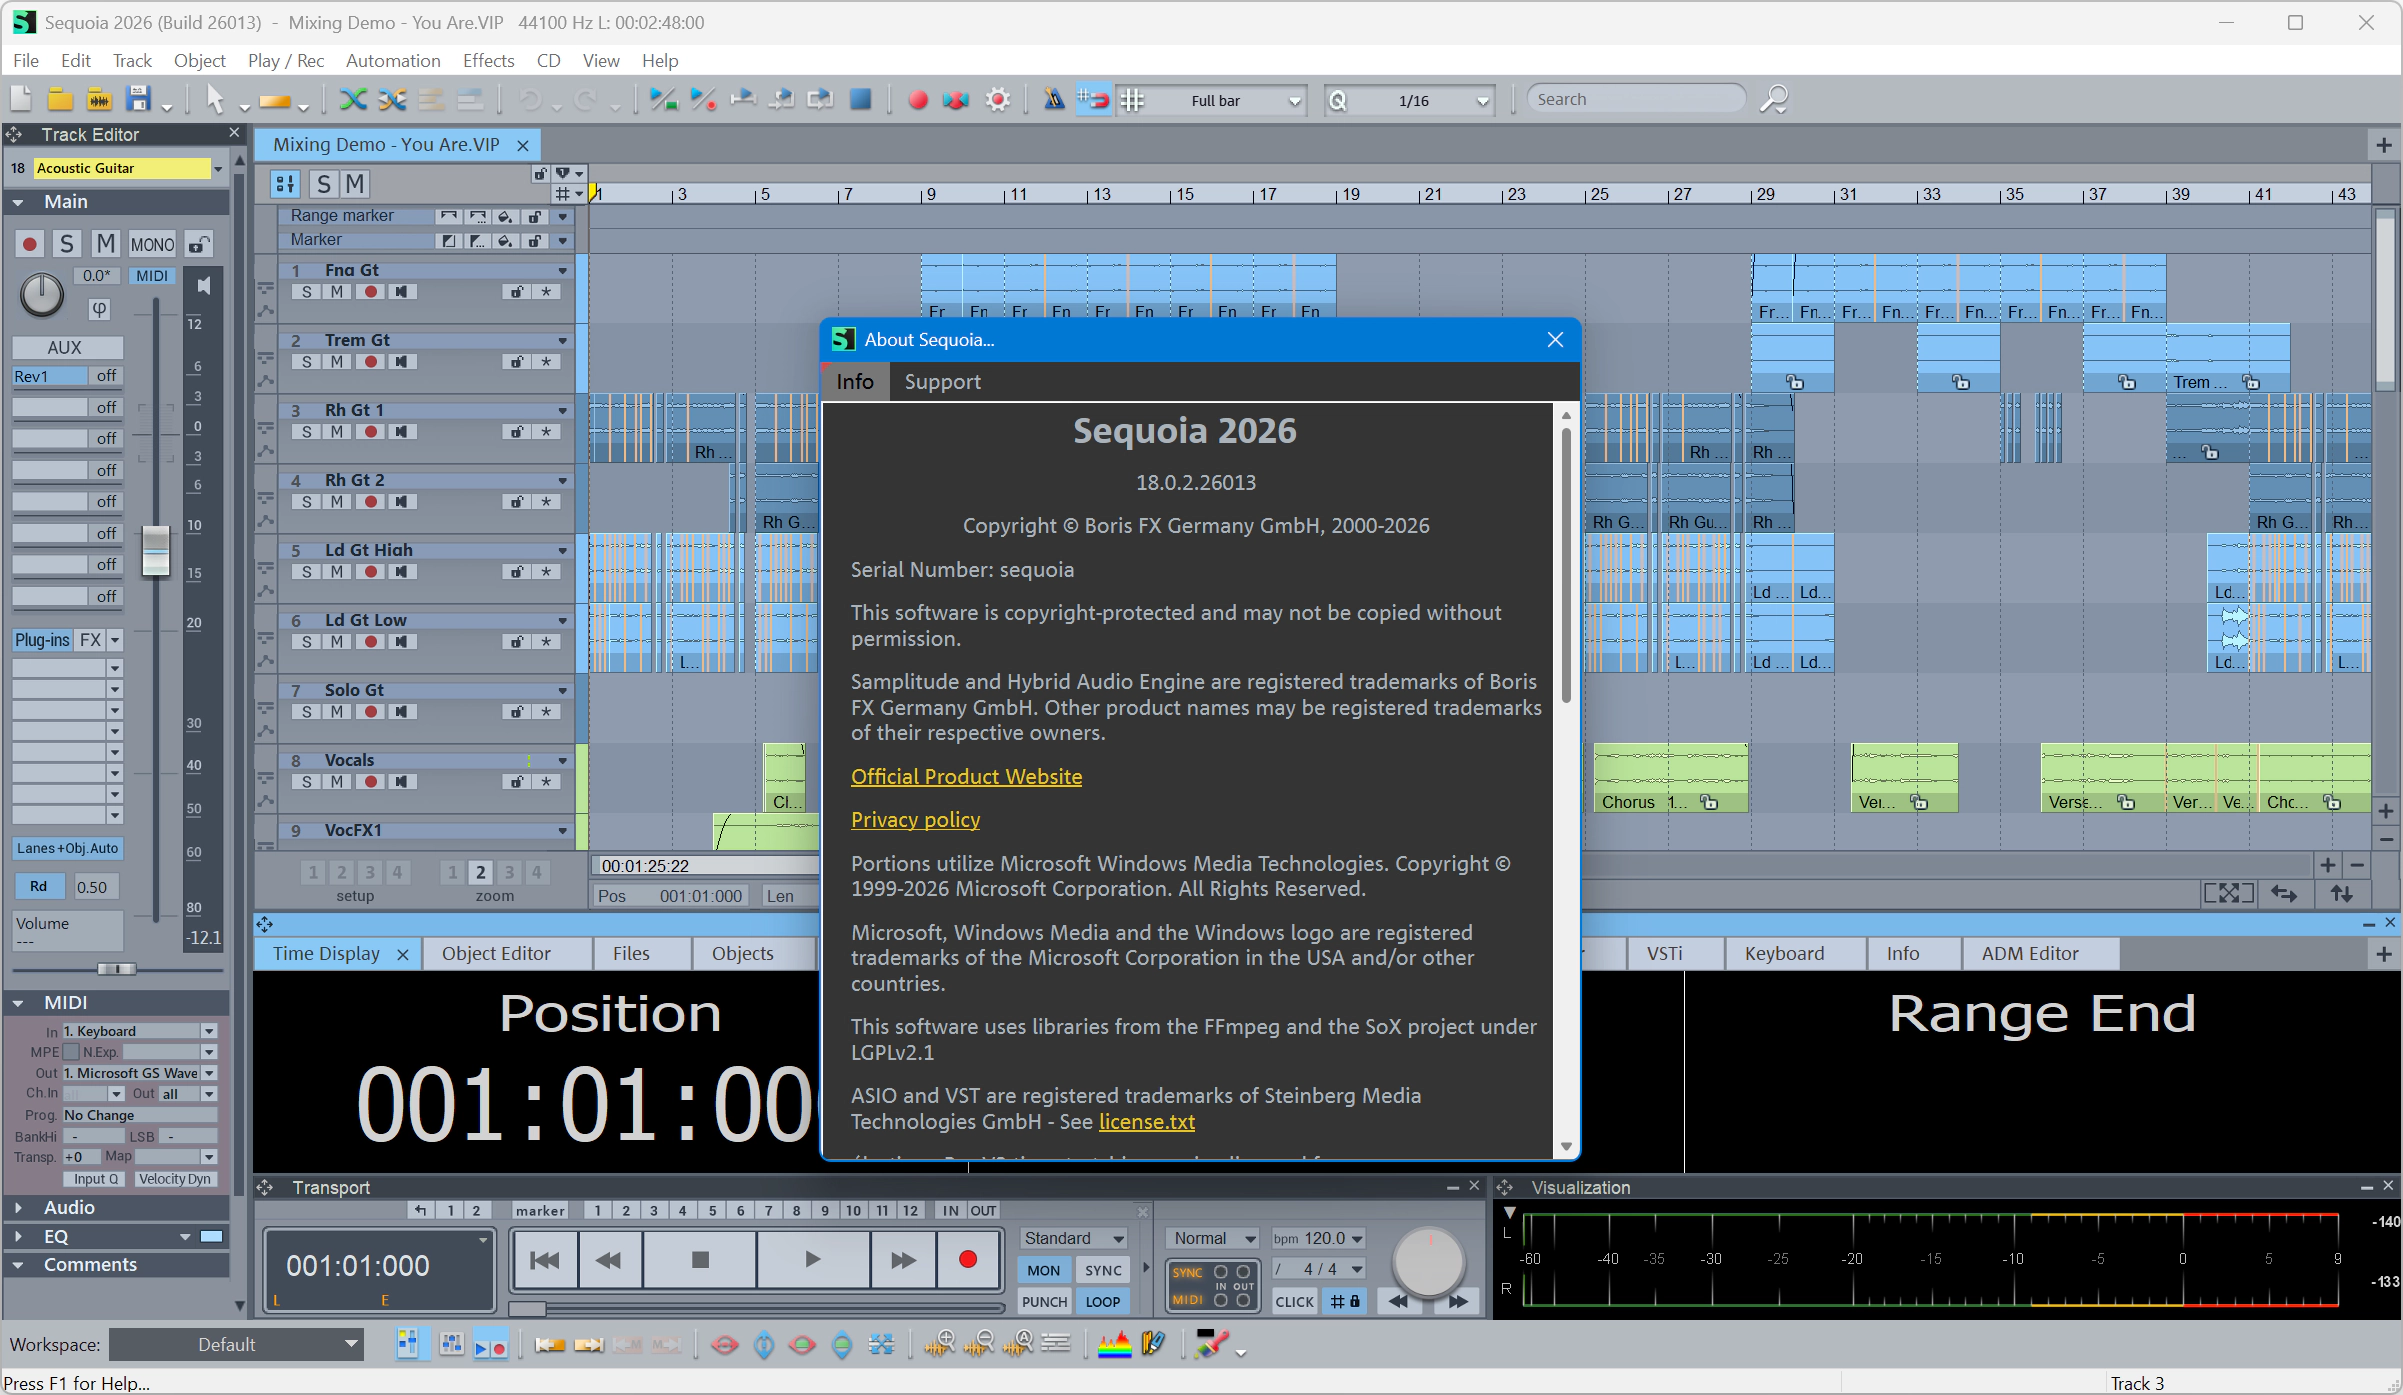Click the rainbow spectrum display icon
The width and height of the screenshot is (2403, 1395).
pyautogui.click(x=1114, y=1345)
